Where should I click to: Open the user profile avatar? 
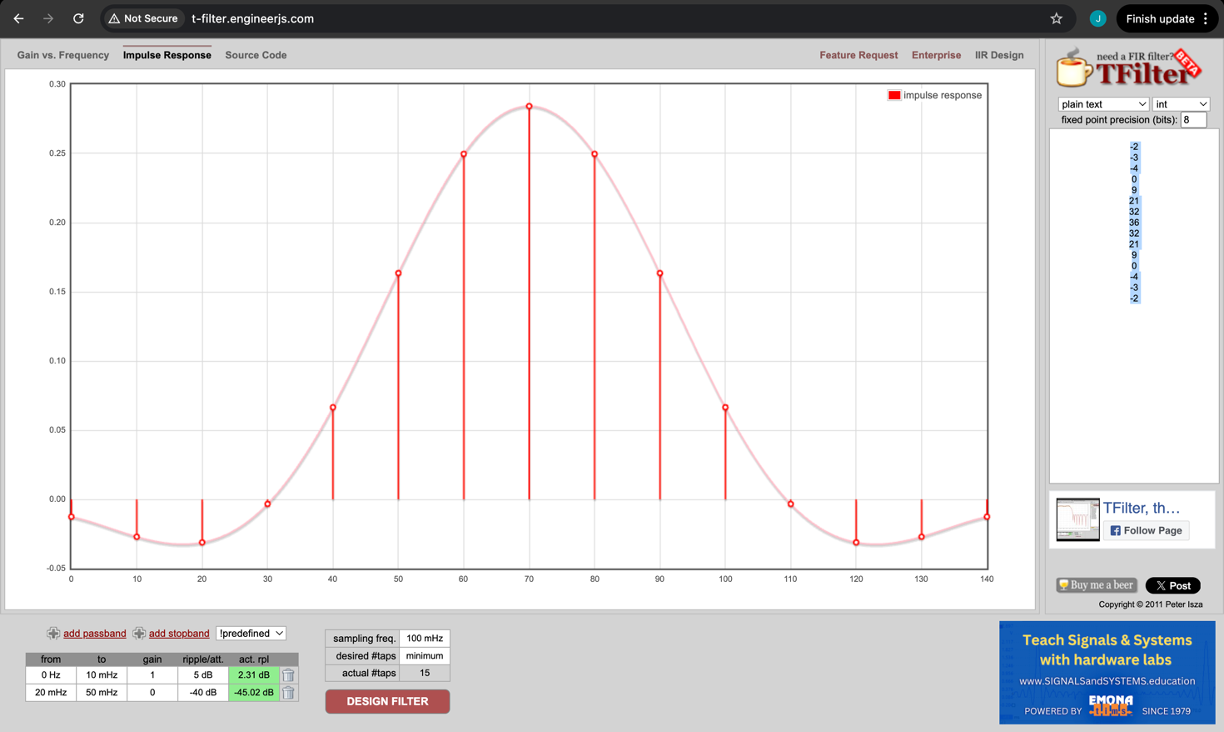coord(1097,19)
